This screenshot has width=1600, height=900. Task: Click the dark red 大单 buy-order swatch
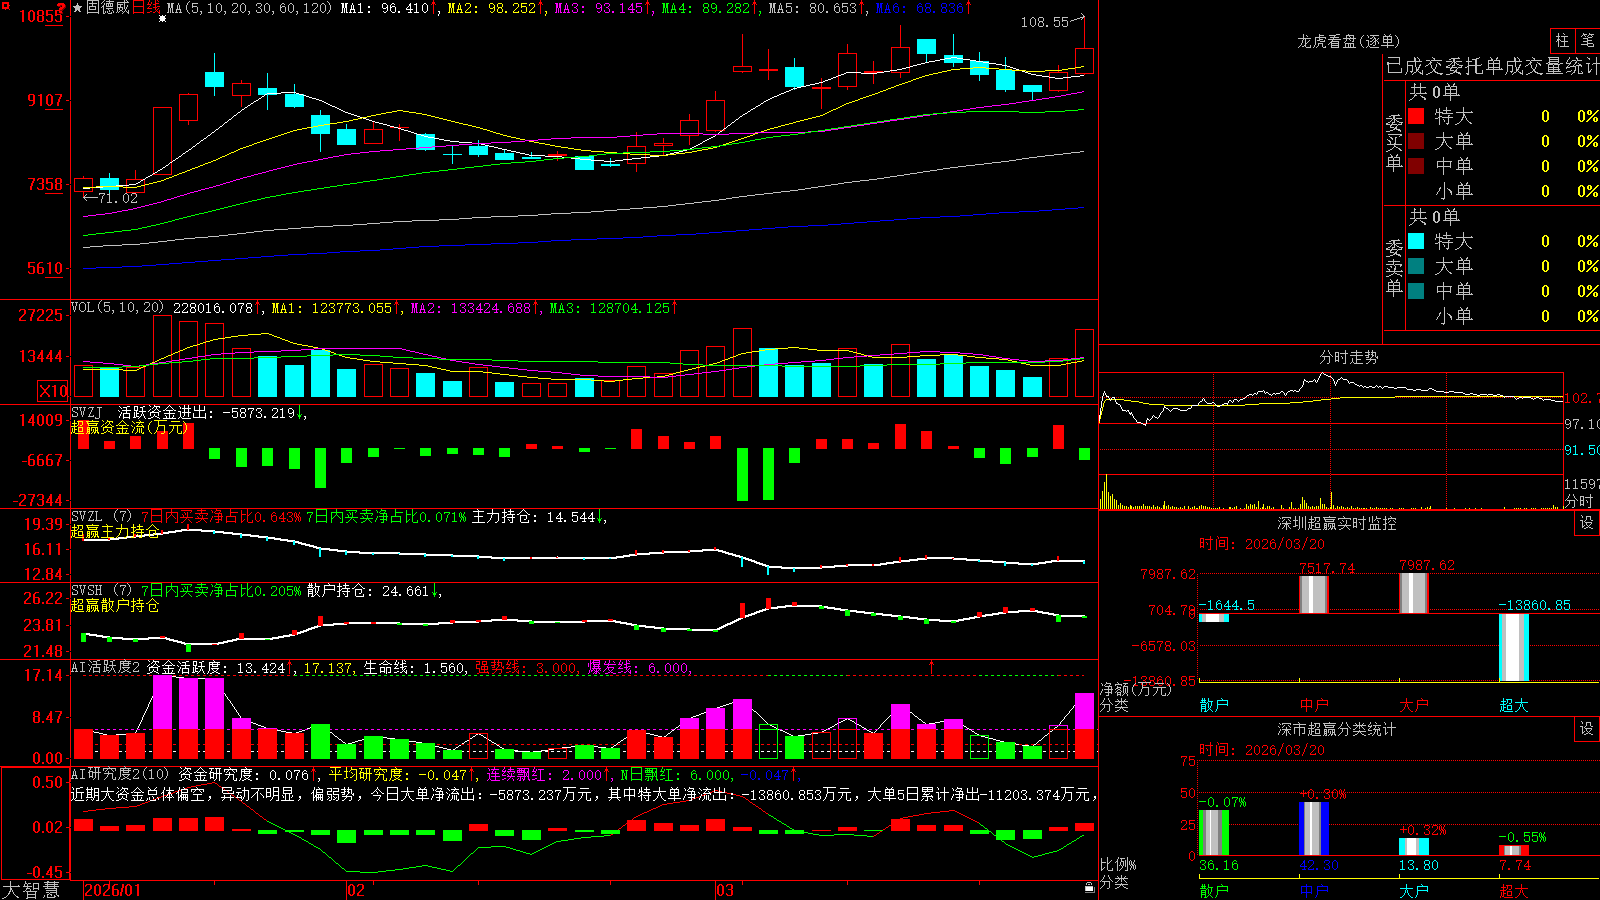coord(1416,141)
